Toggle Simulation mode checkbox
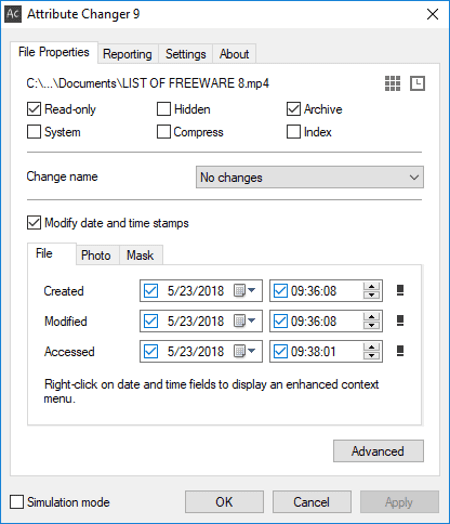The image size is (450, 524). [x=17, y=502]
